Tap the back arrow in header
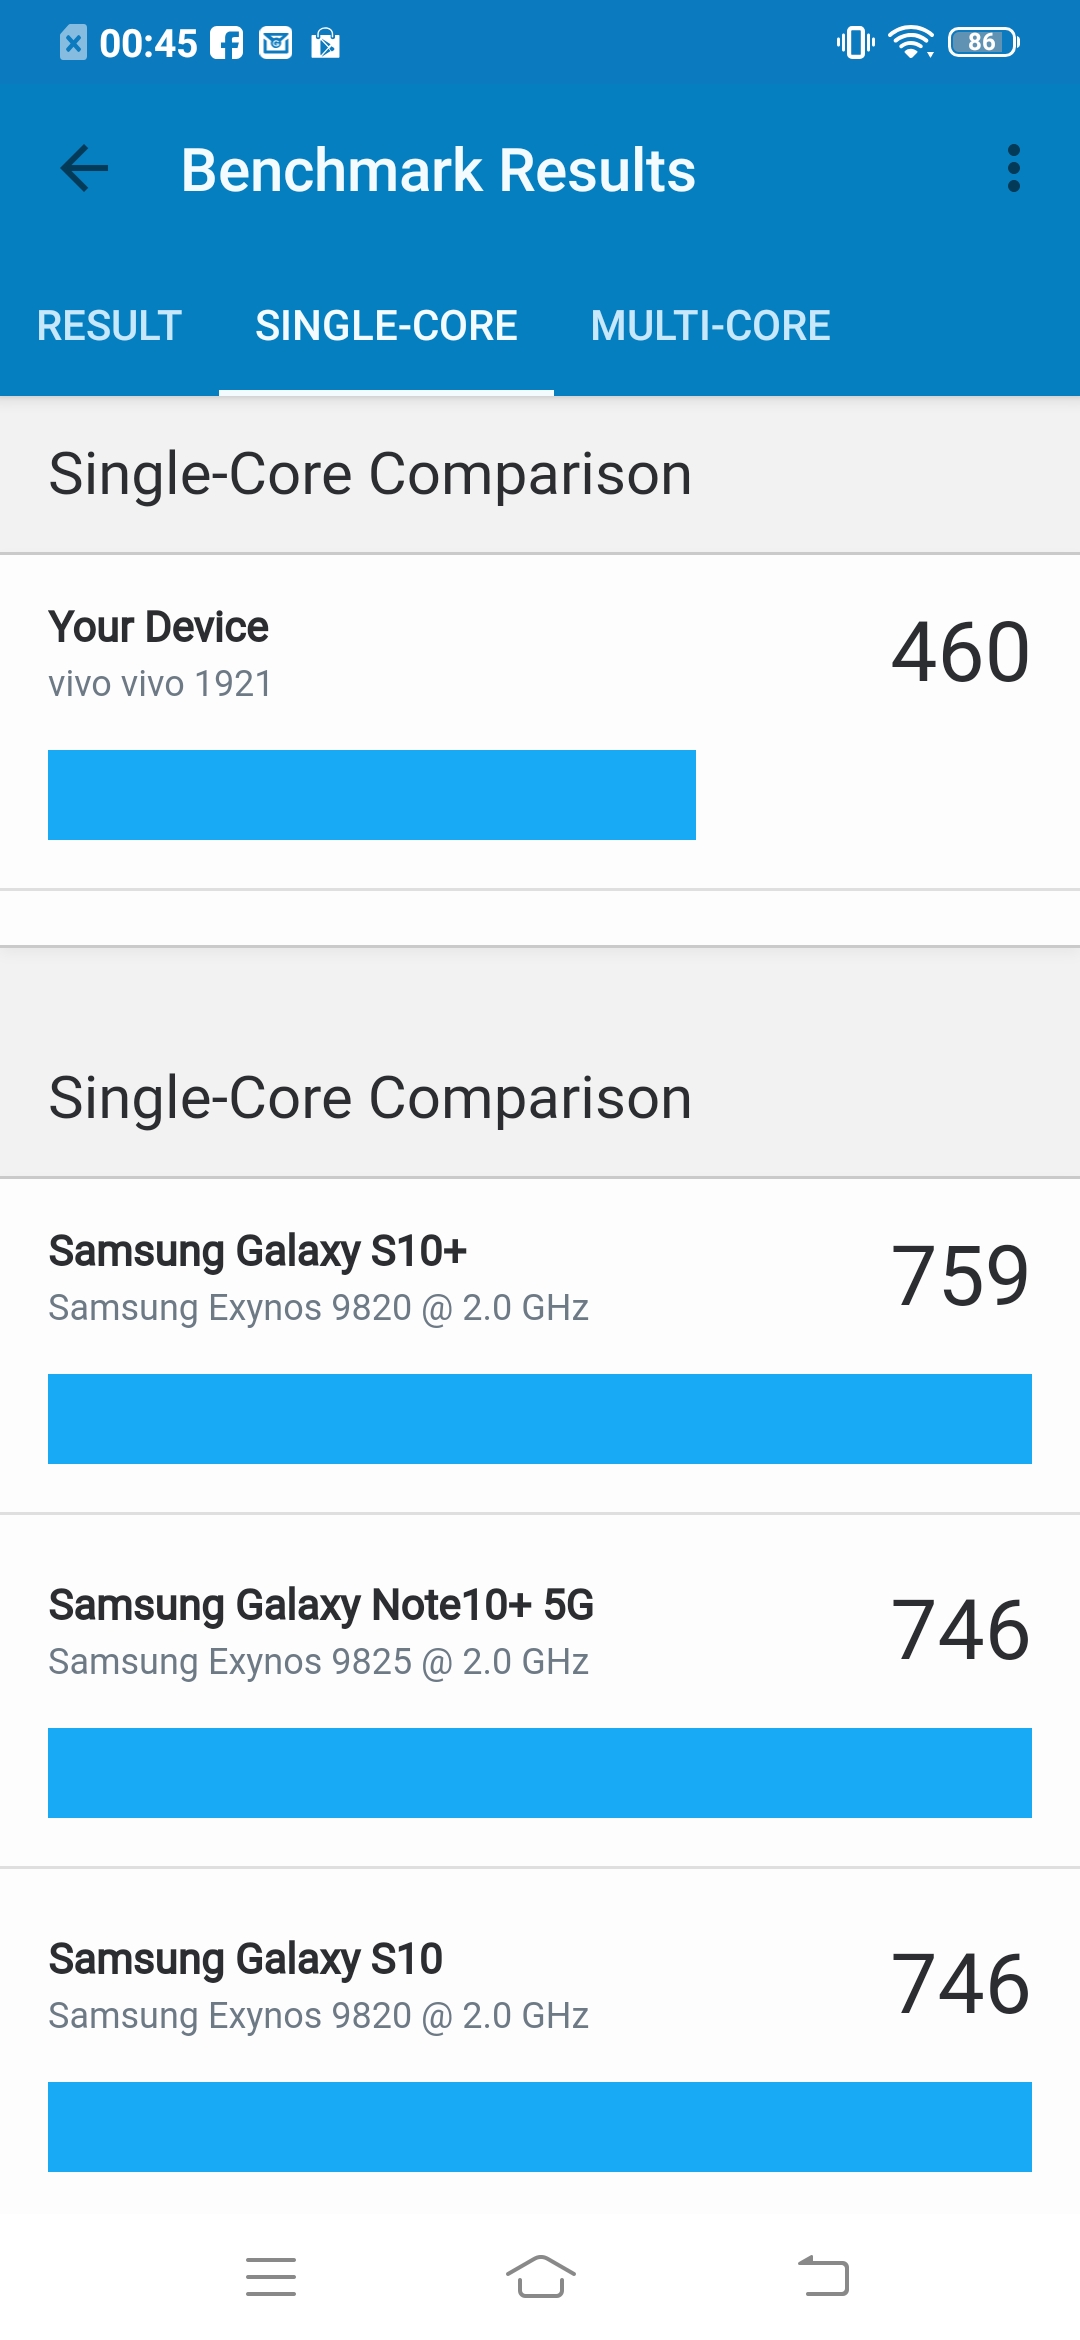The image size is (1080, 2340). coord(84,168)
